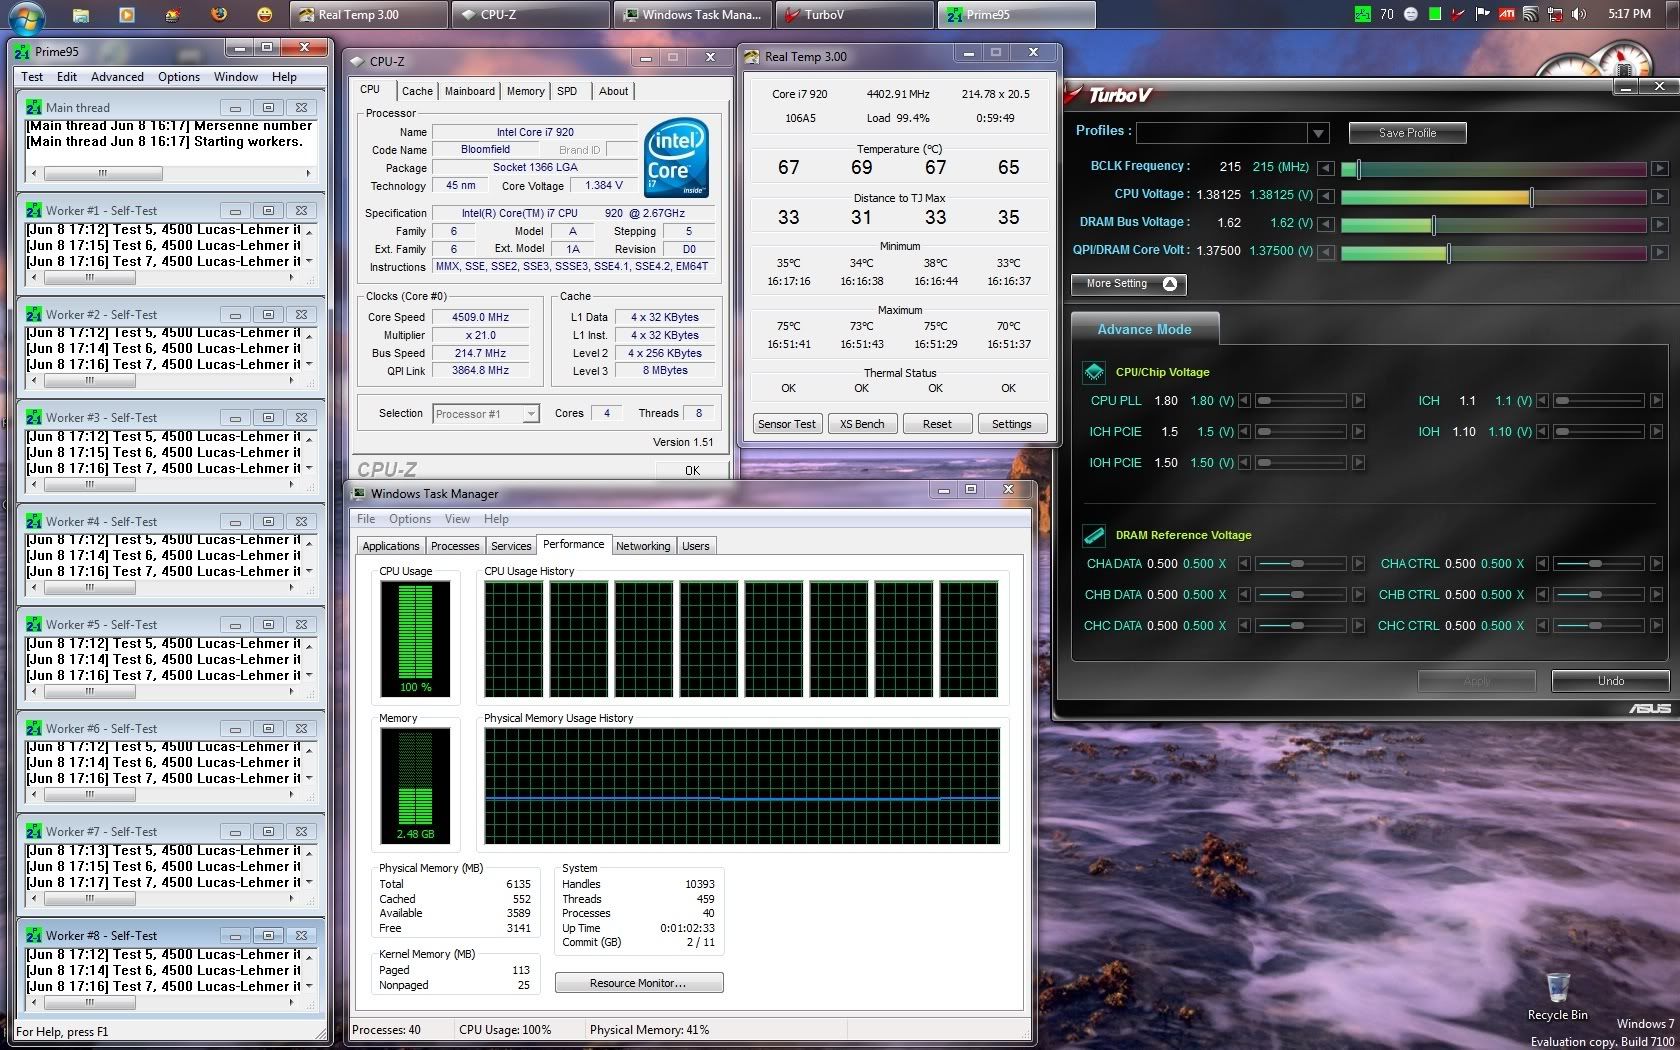Viewport: 1680px width, 1050px height.
Task: Run XS Bench in Real Temp
Action: (862, 424)
